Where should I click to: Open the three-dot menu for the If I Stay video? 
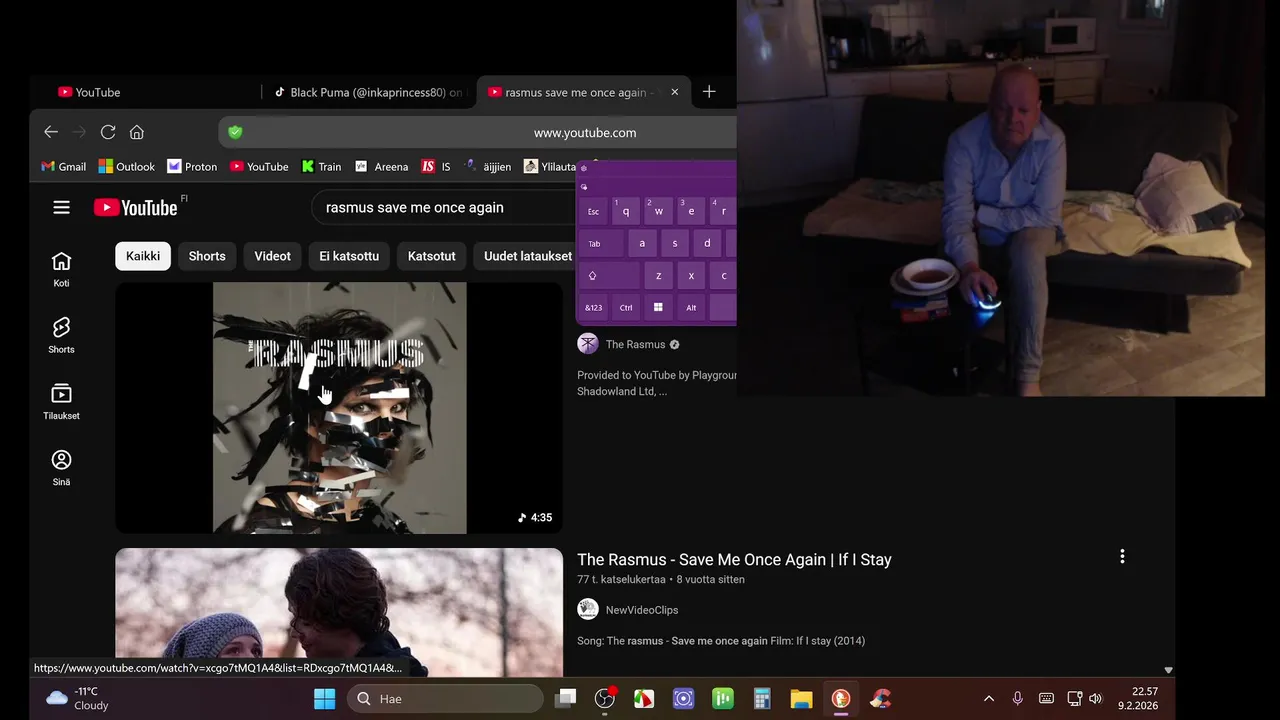coord(1122,556)
